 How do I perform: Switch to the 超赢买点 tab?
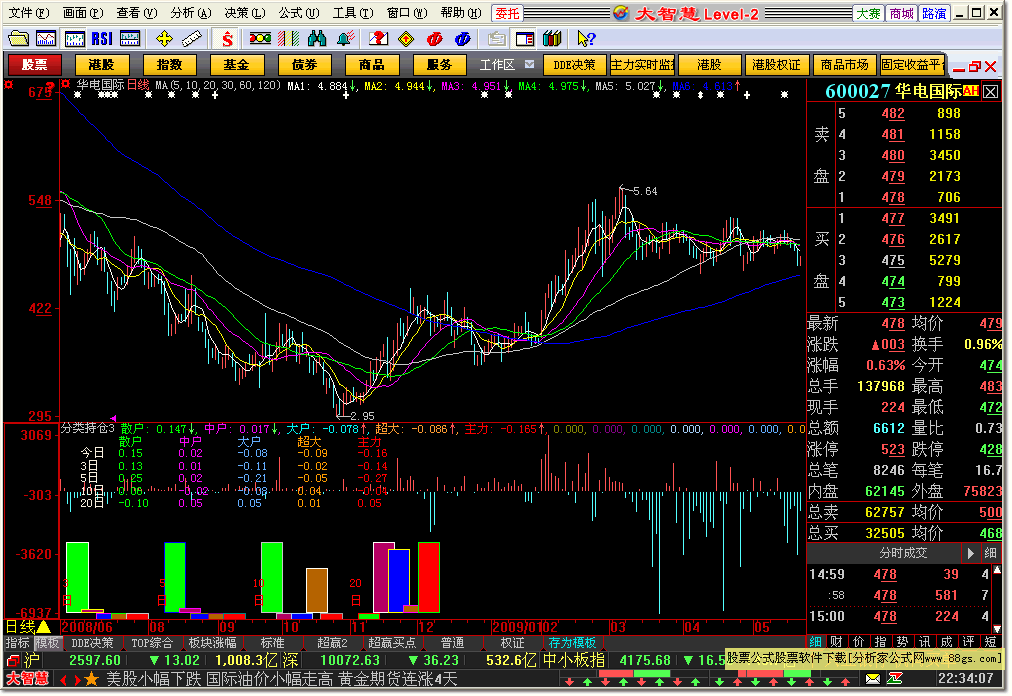pos(392,643)
